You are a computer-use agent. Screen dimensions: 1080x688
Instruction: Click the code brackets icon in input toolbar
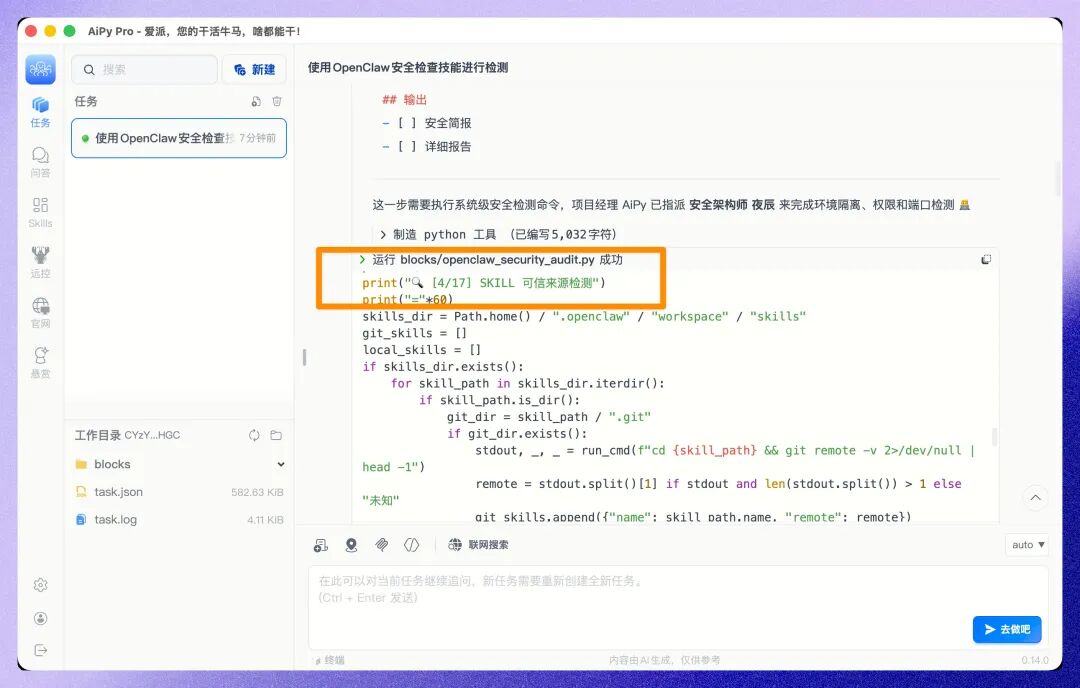coord(412,545)
